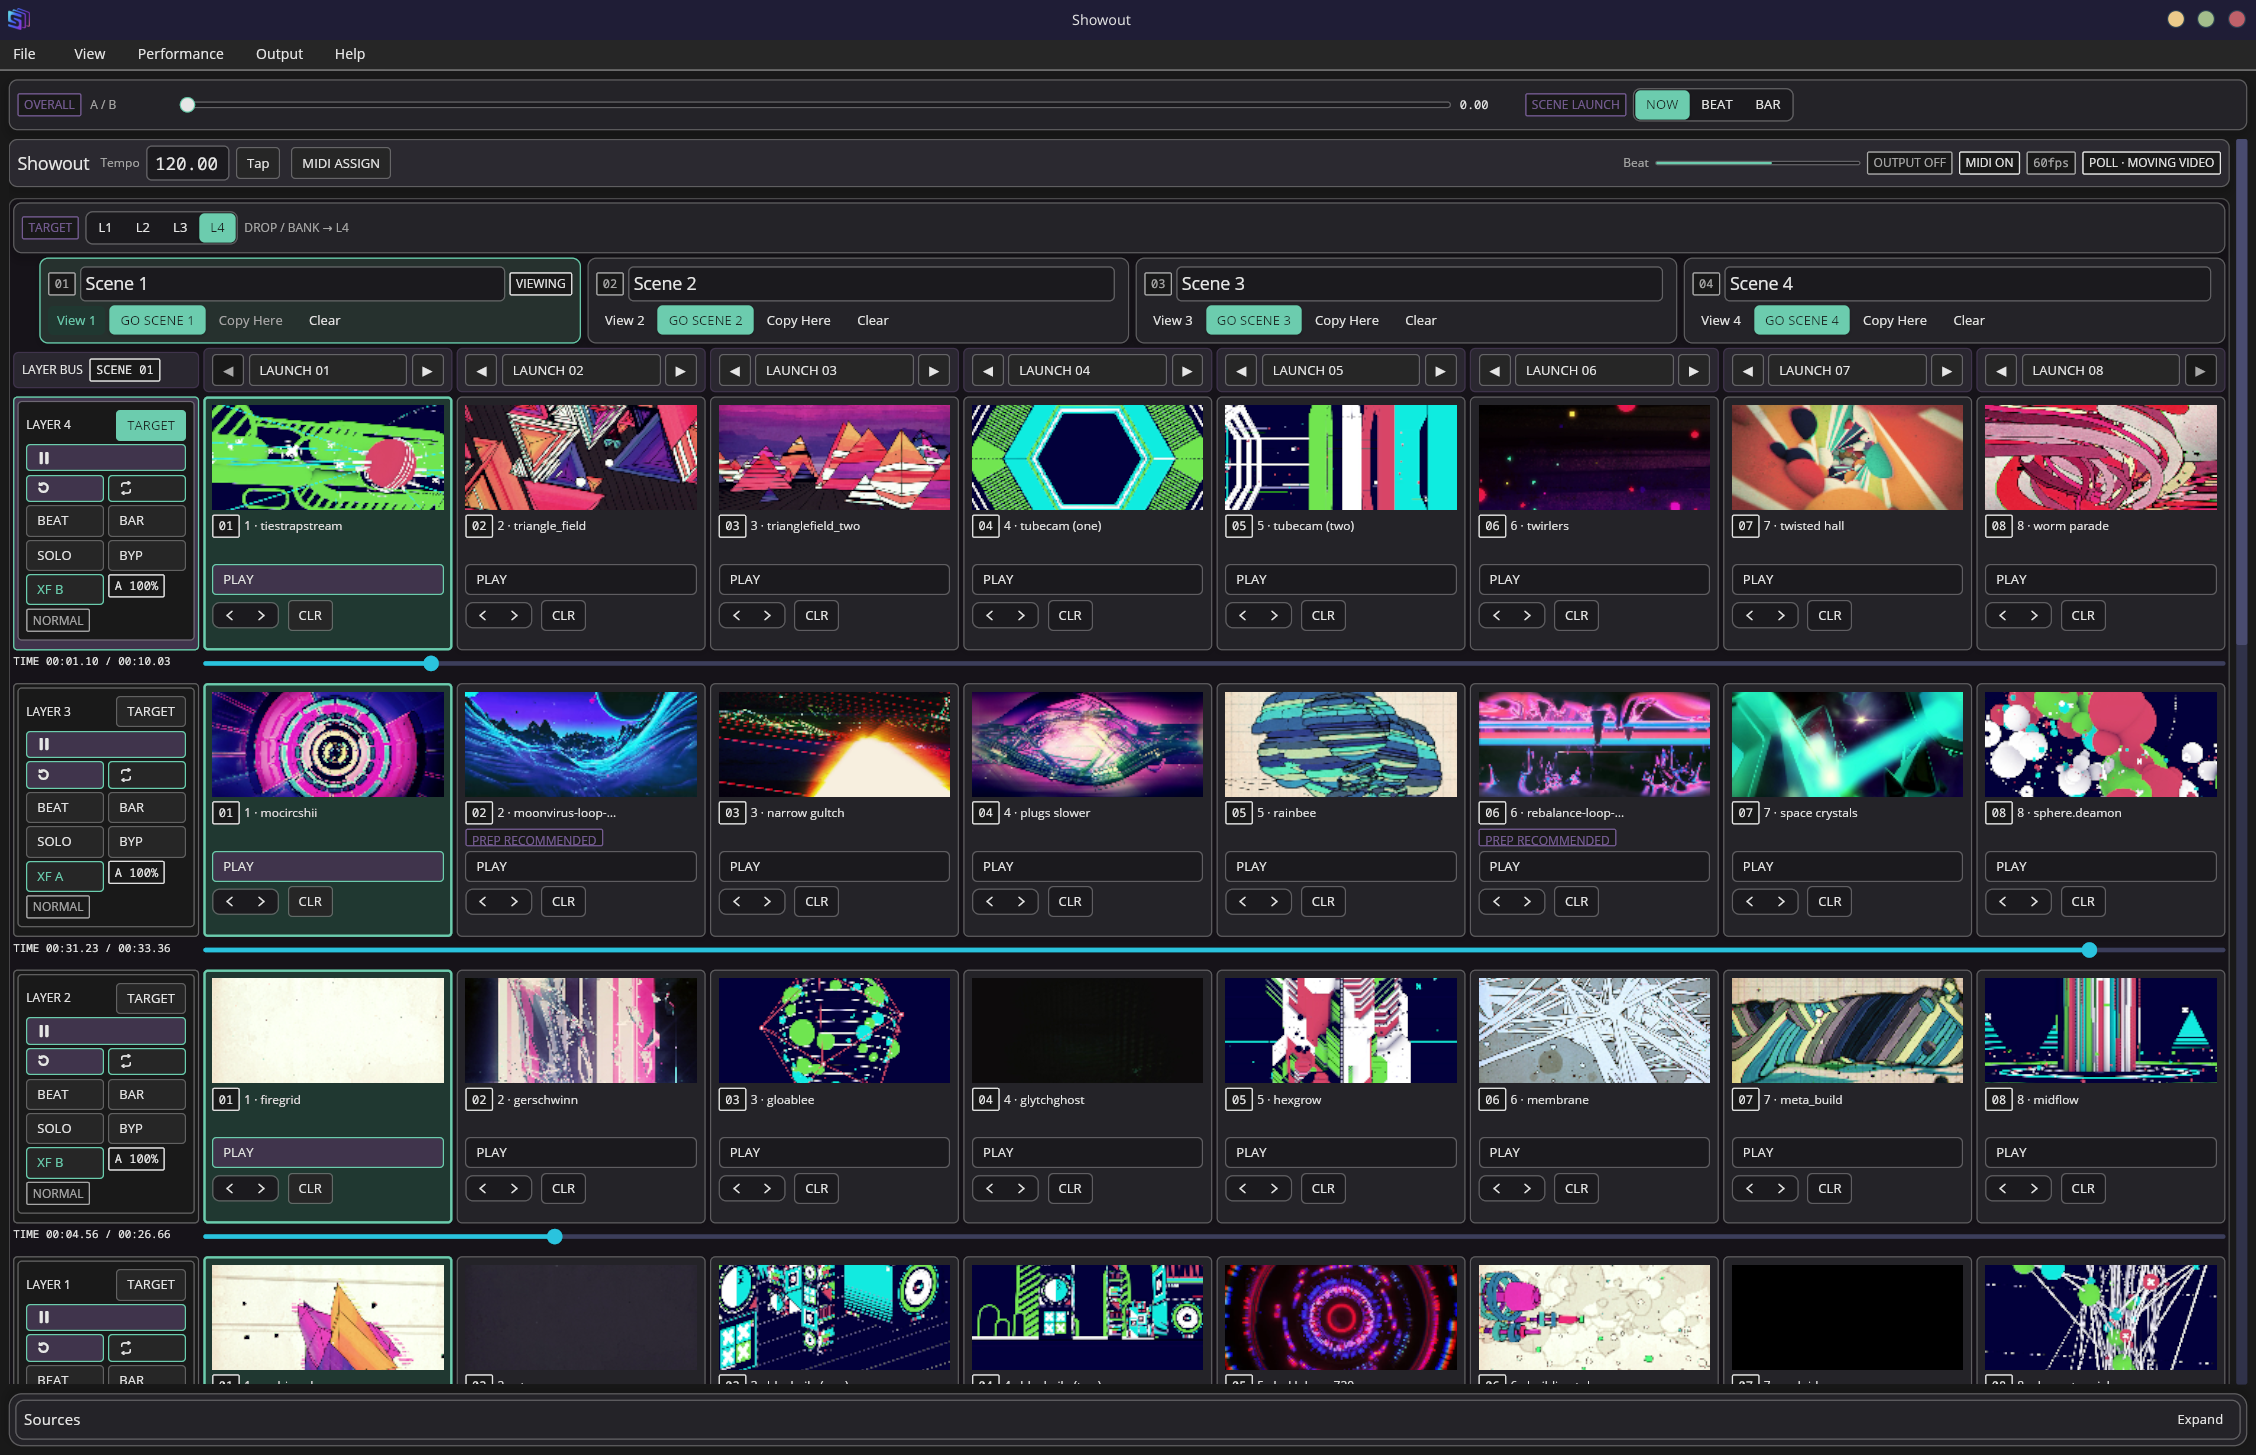Open Layer 3 NORMAL blend mode dropdown
Image resolution: width=2256 pixels, height=1455 pixels.
[x=58, y=907]
